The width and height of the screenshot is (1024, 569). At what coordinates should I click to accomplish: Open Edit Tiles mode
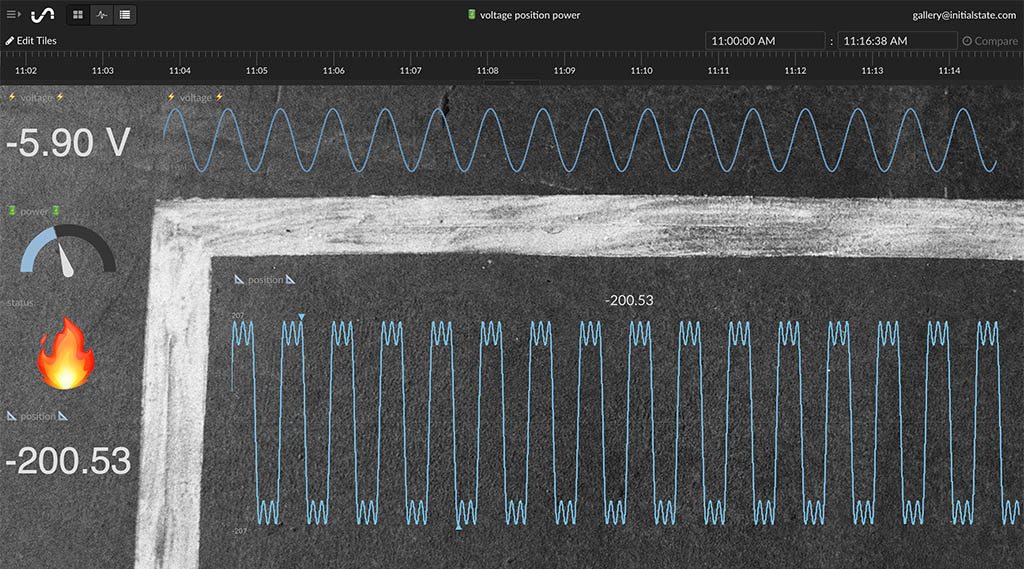pos(36,41)
